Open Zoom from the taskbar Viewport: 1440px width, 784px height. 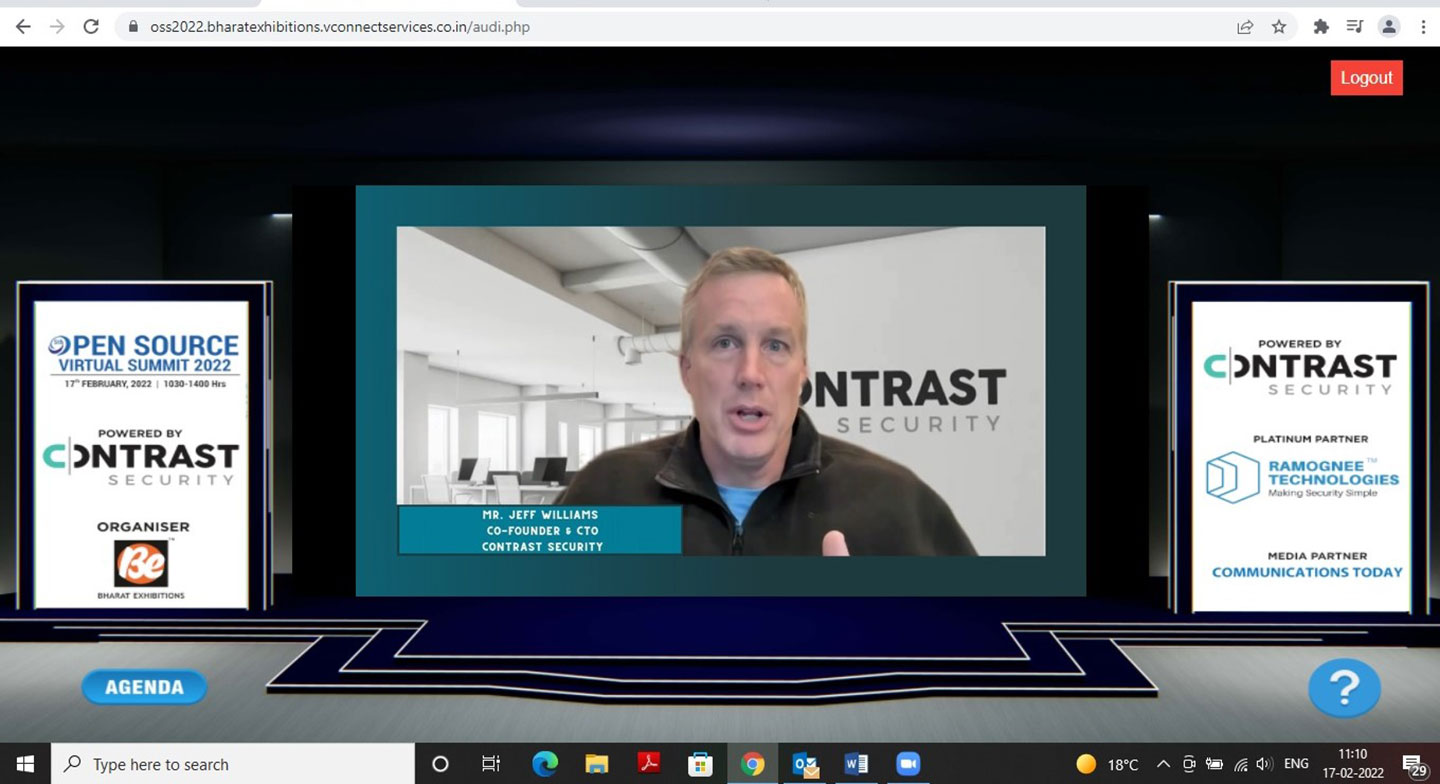click(907, 764)
